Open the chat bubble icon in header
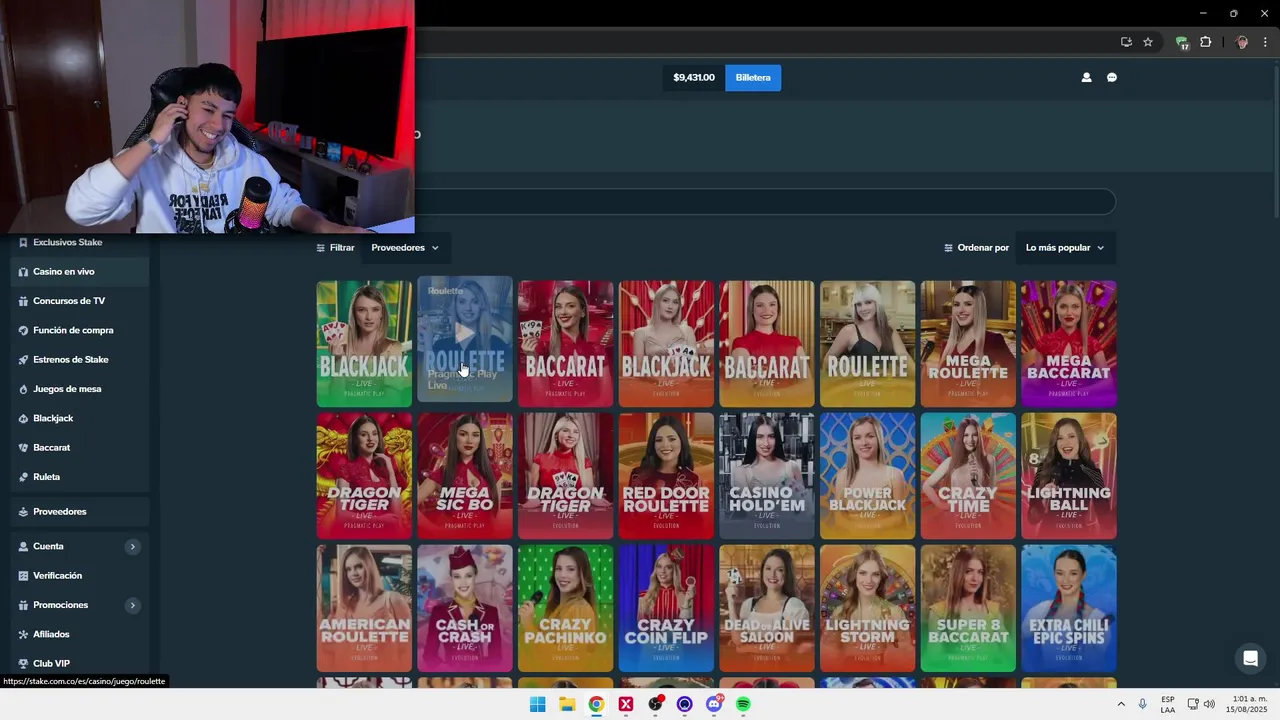Screen dimensions: 1280x720 point(1112,77)
